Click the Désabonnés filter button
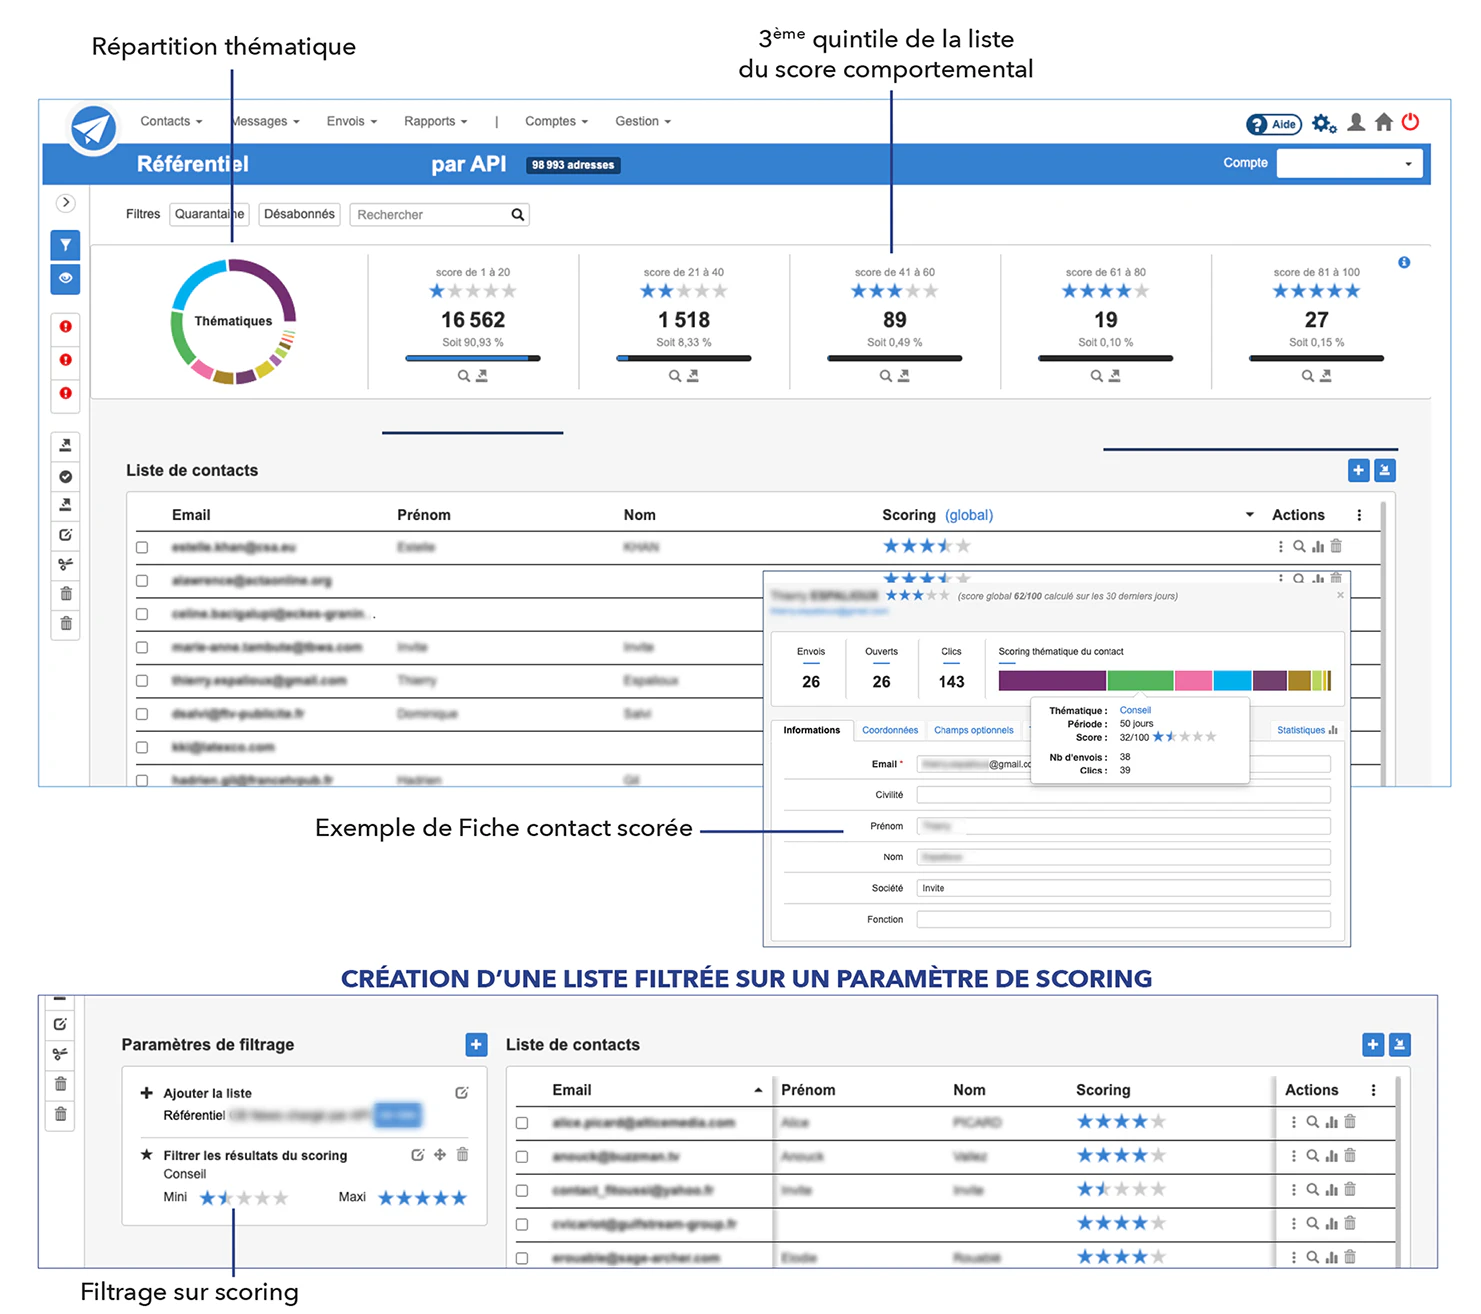Screen dimensions: 1481x1314 tap(299, 214)
